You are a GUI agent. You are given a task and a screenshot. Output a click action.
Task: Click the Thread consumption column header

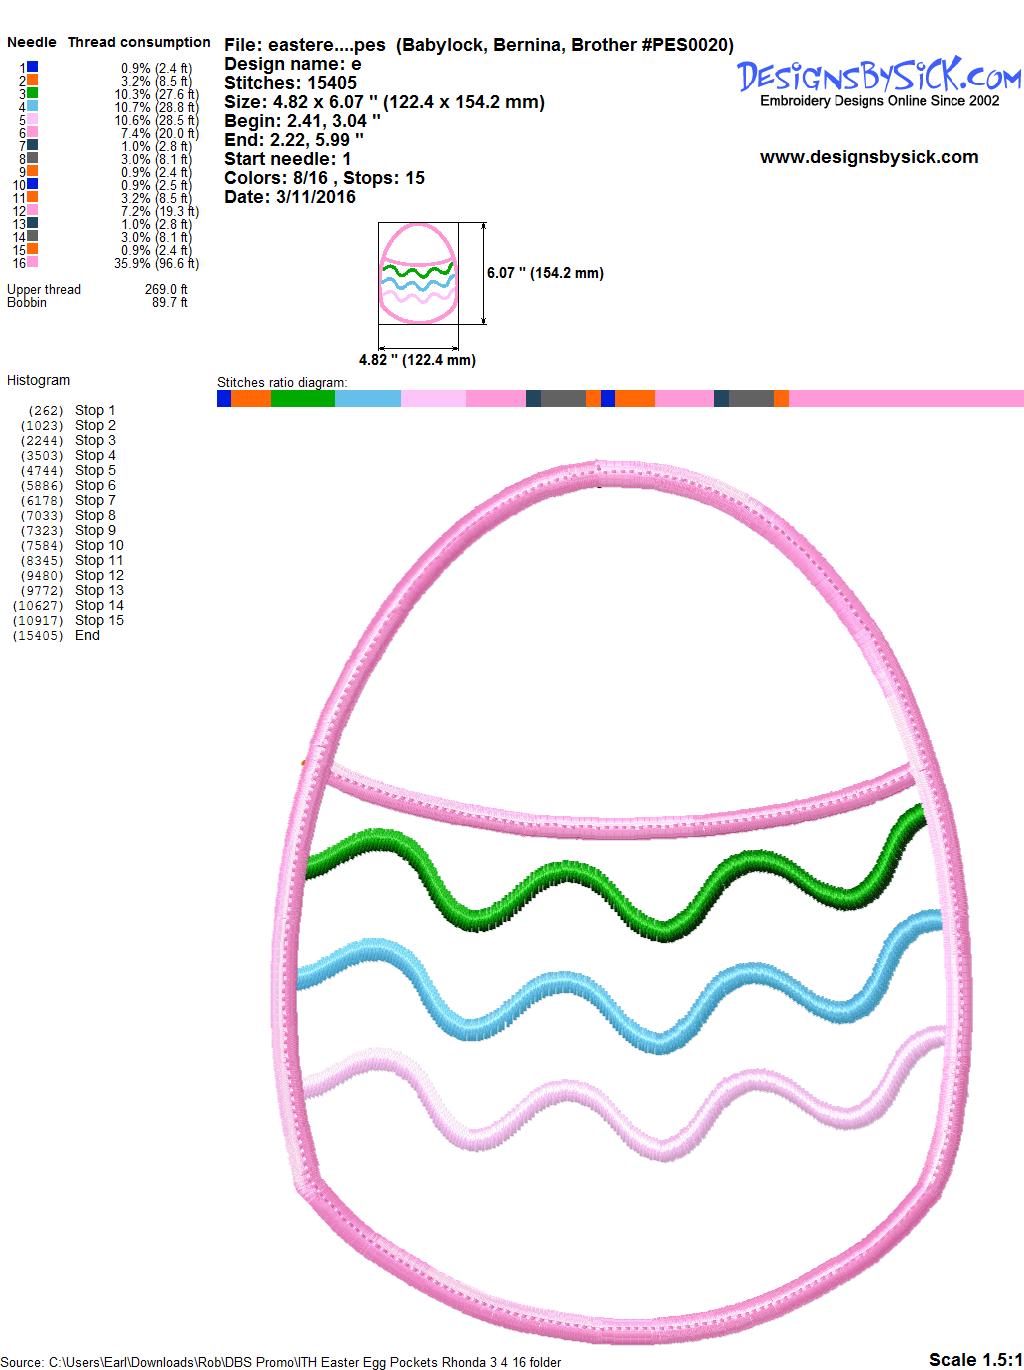point(139,42)
